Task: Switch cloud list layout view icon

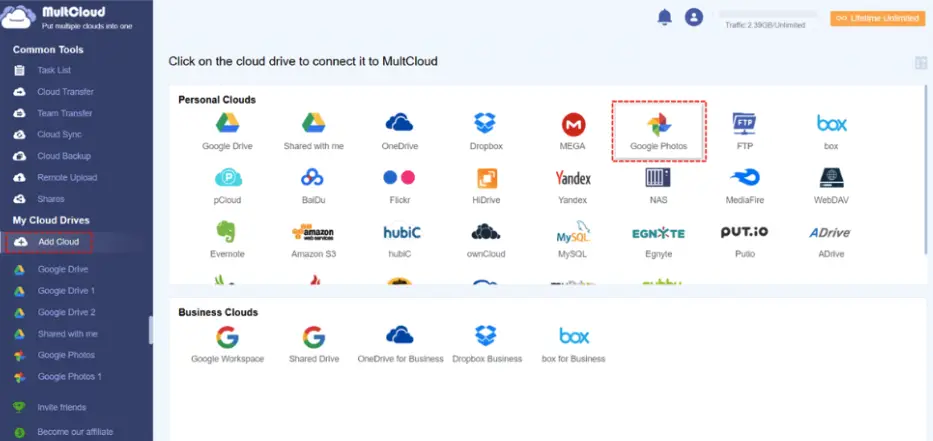Action: (x=921, y=63)
